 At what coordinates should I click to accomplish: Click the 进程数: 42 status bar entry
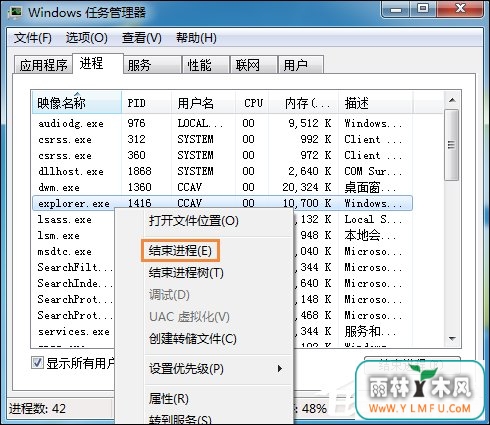coord(37,409)
